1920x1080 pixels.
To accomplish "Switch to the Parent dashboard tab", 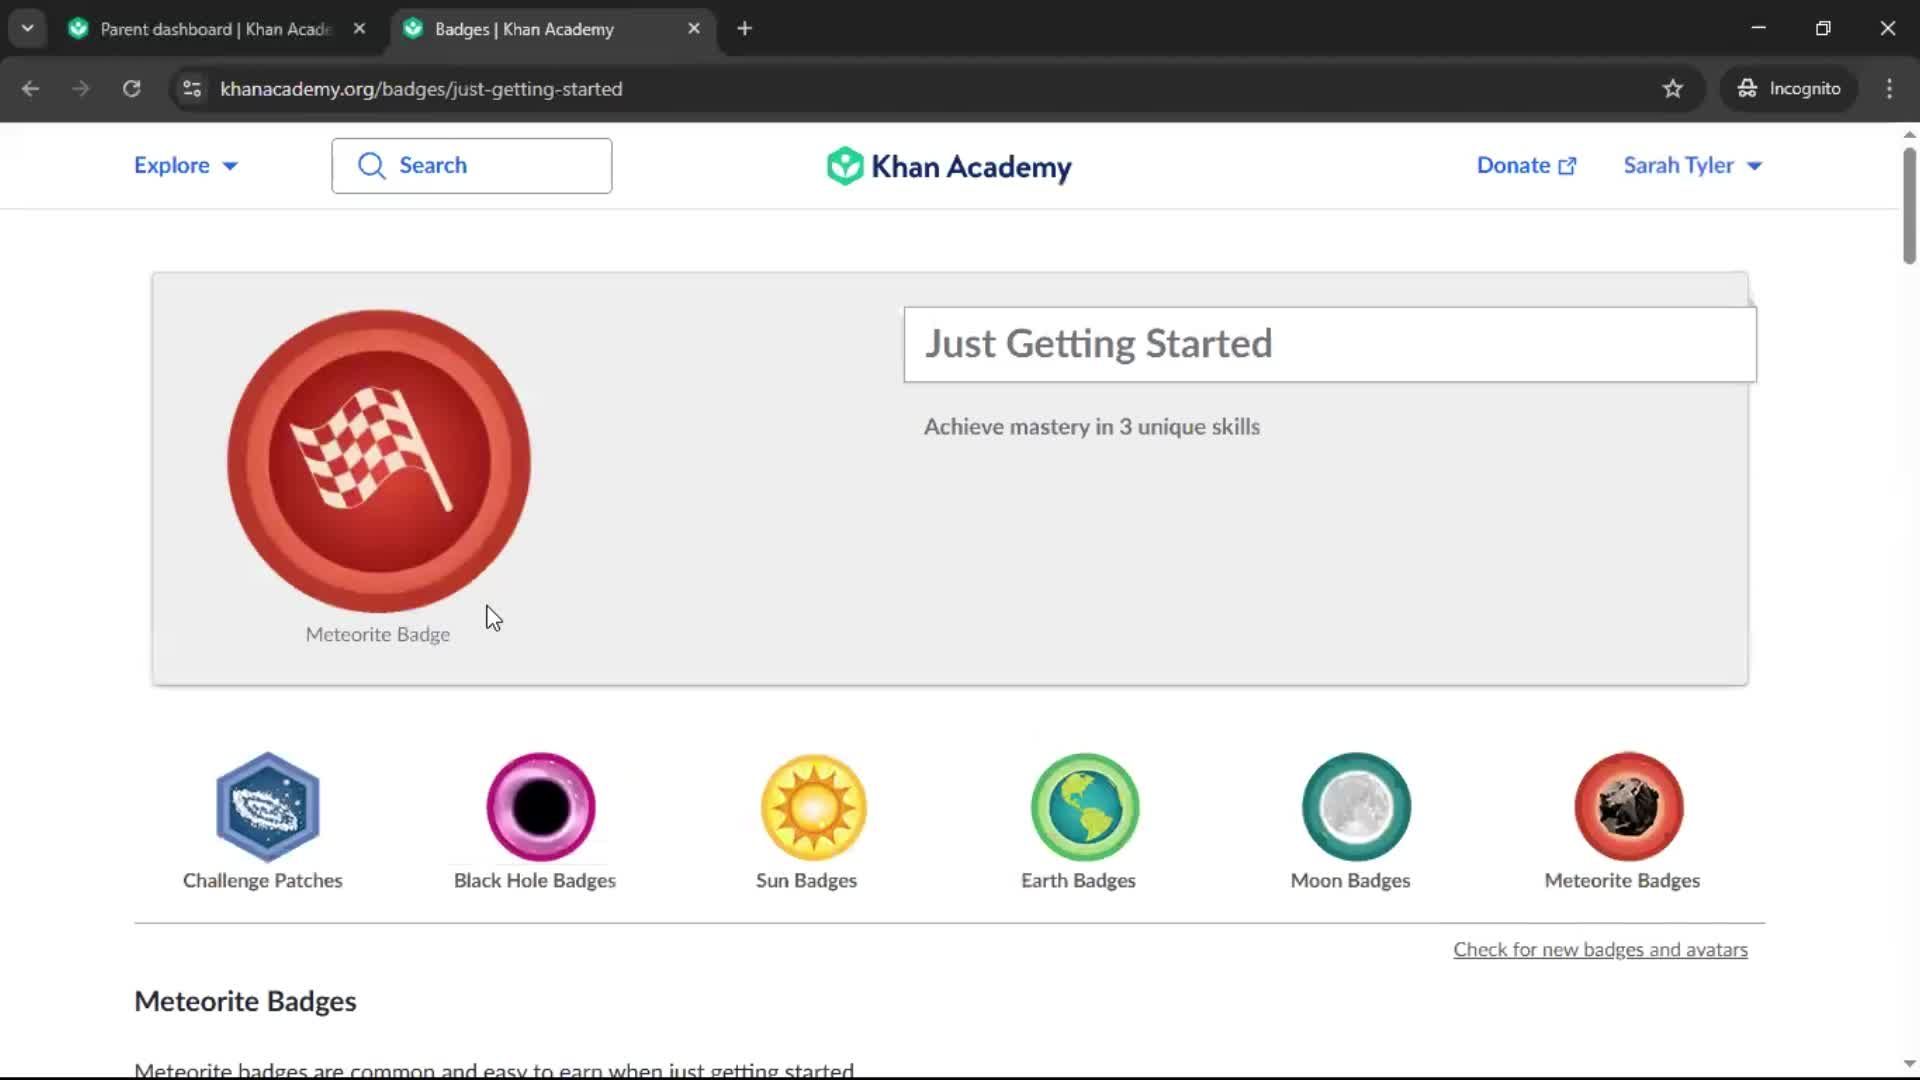I will pyautogui.click(x=218, y=29).
